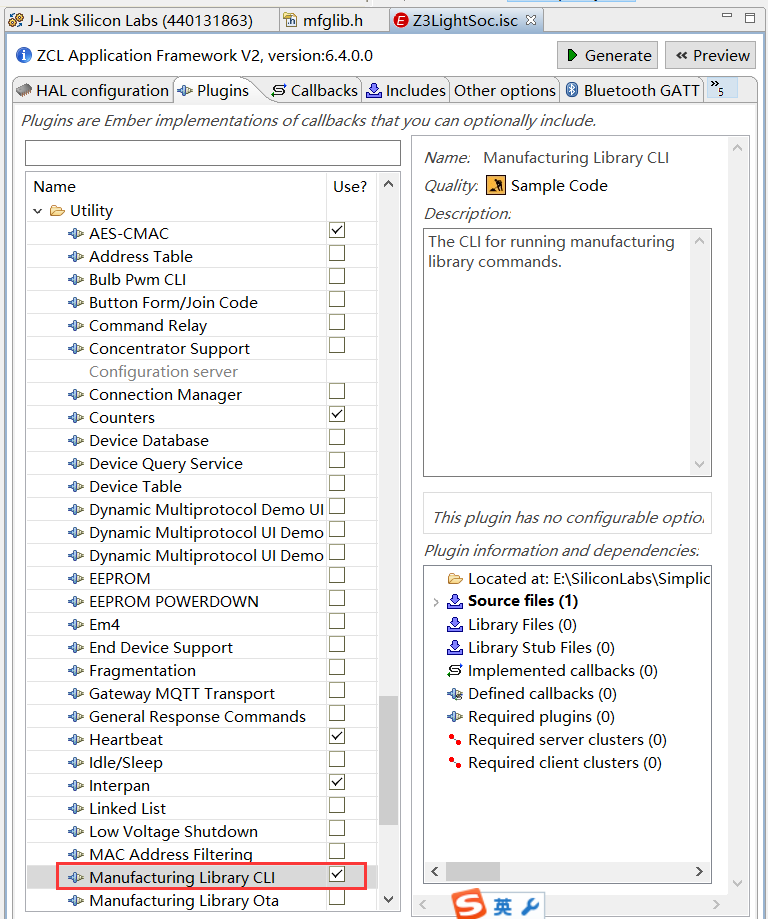Click the plugin icon next to Heartbeat
This screenshot has height=919, width=768.
pos(76,740)
